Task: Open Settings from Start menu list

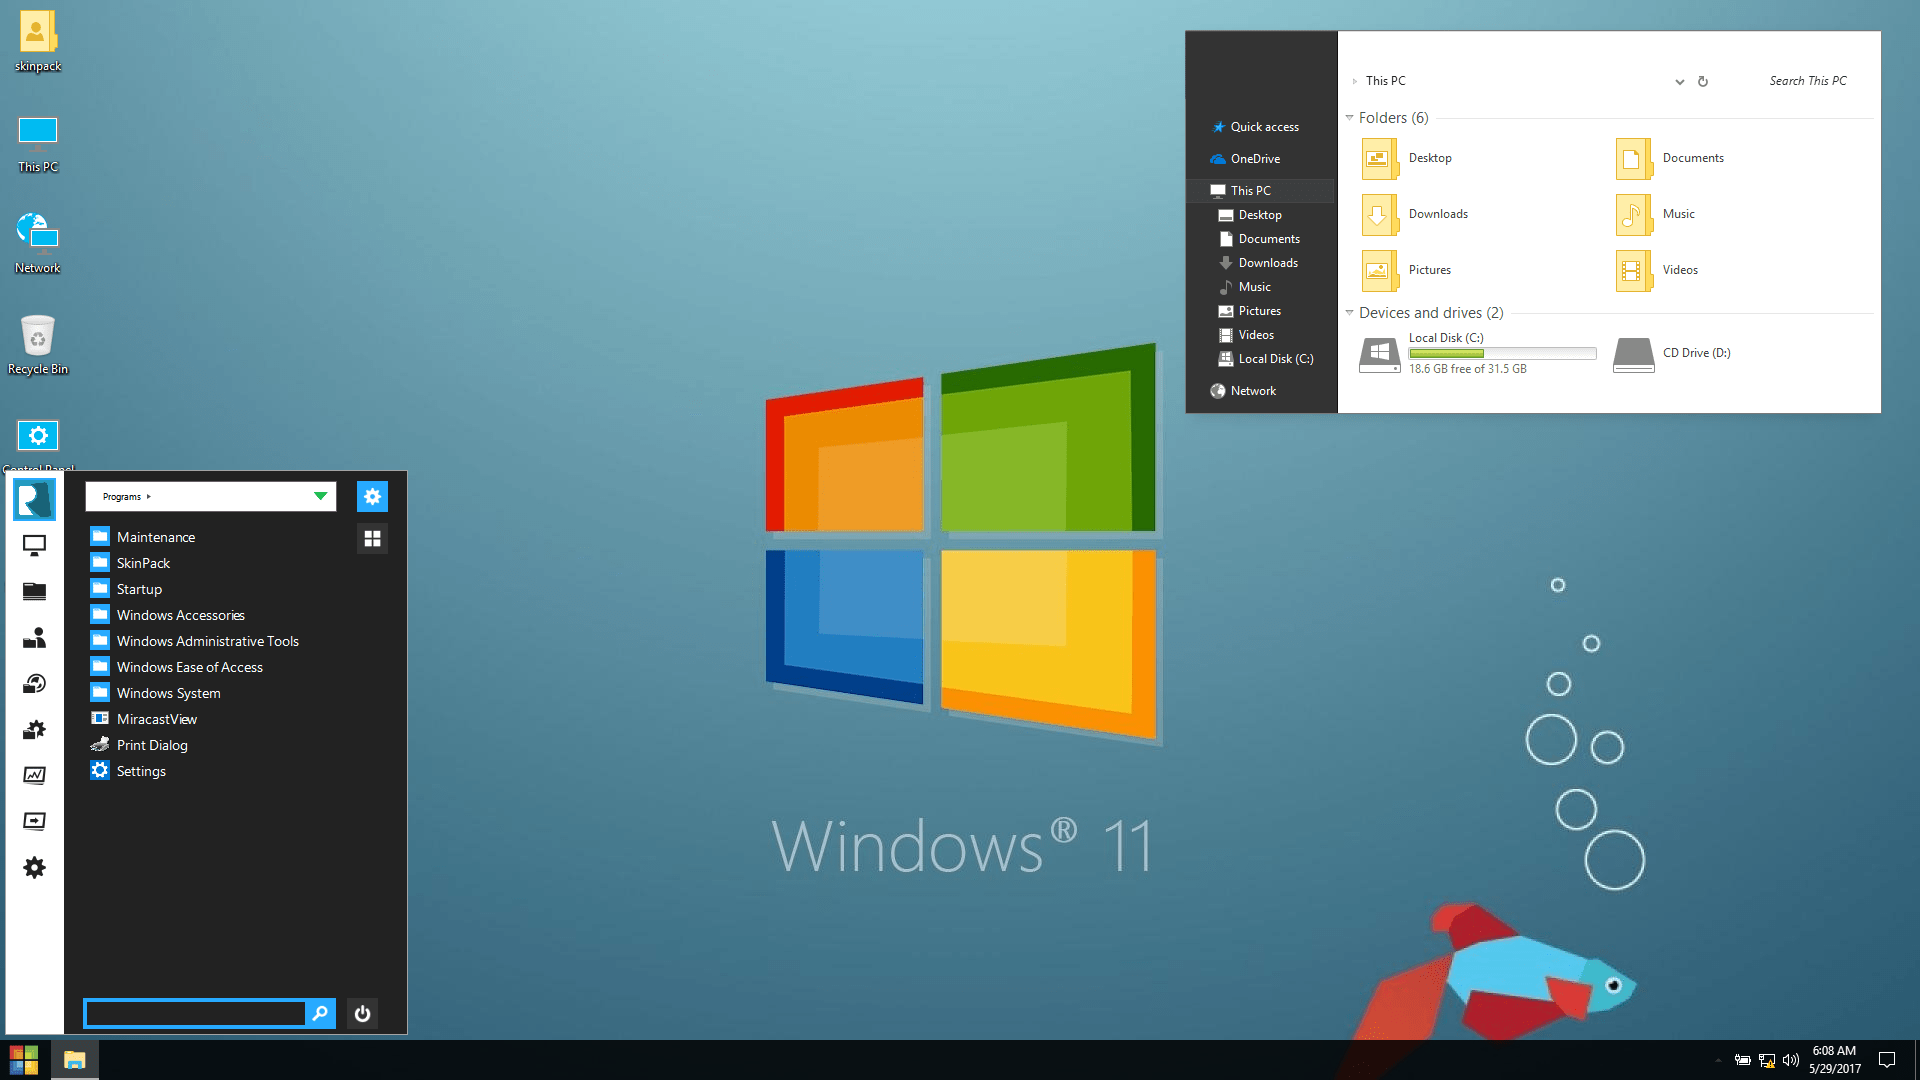Action: [140, 770]
